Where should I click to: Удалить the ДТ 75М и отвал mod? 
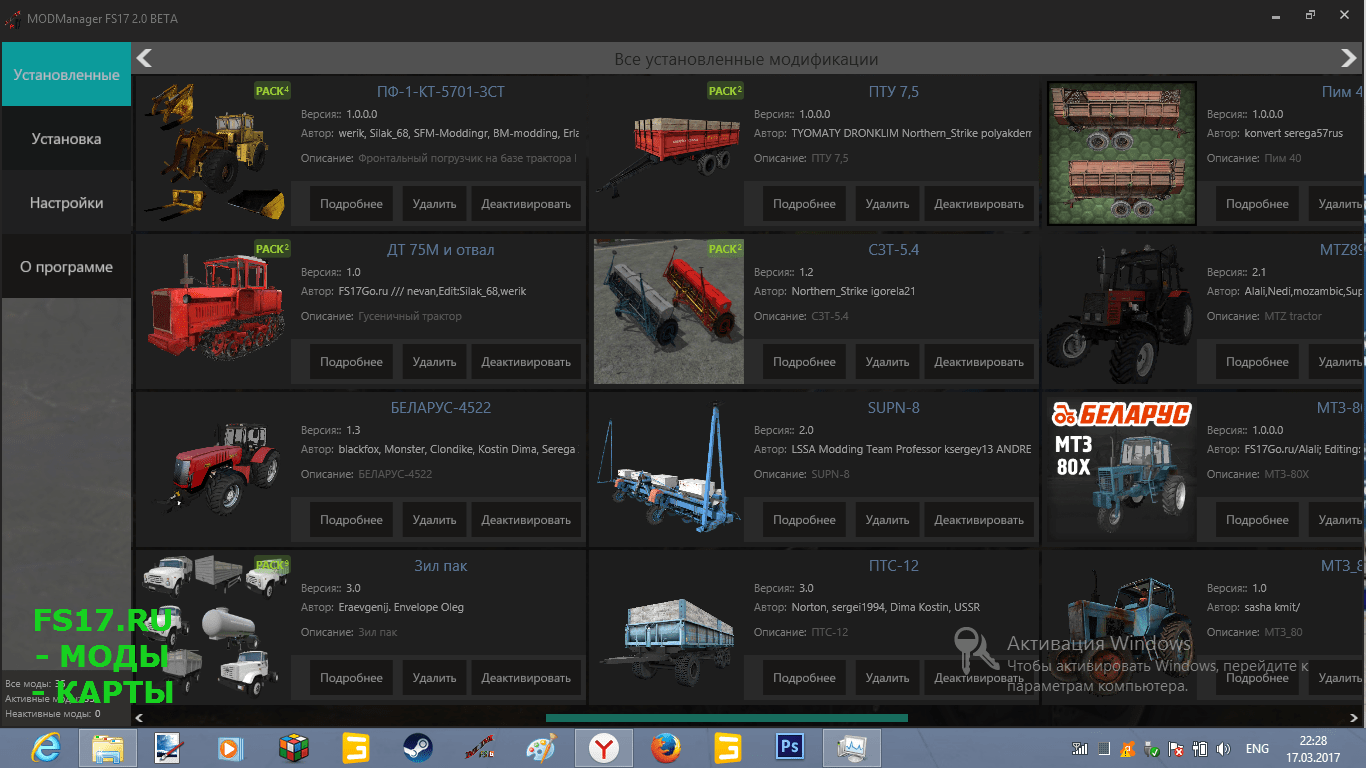point(434,361)
